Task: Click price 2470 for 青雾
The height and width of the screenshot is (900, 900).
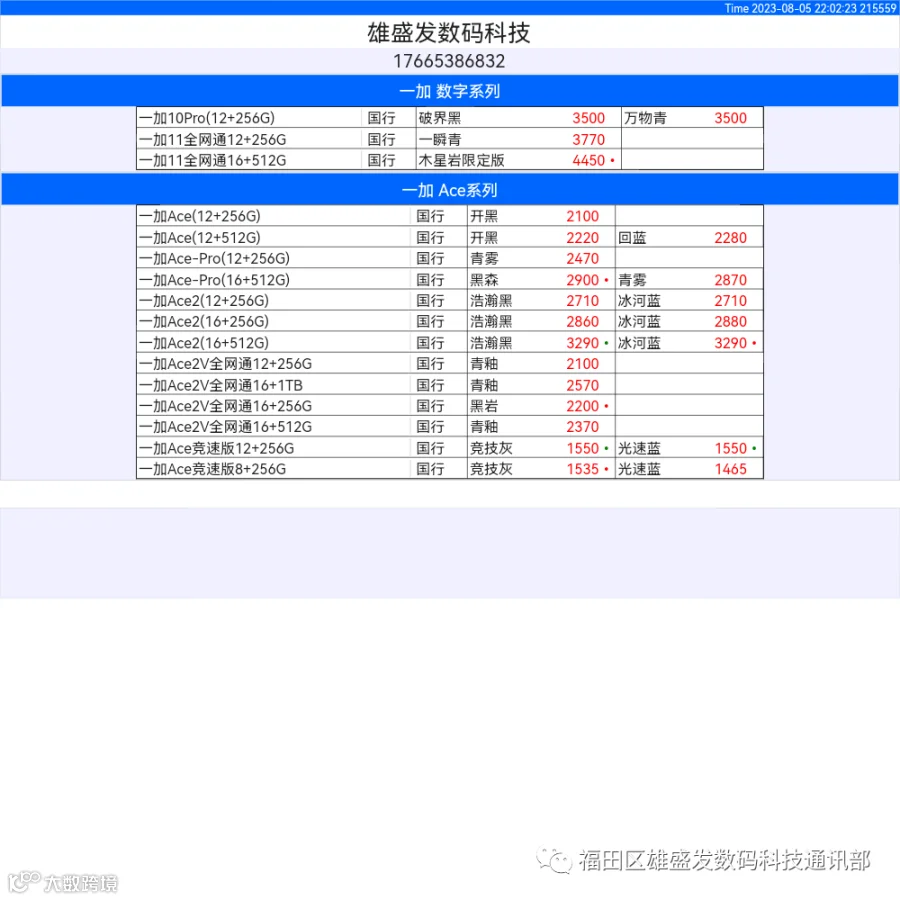Action: click(583, 258)
